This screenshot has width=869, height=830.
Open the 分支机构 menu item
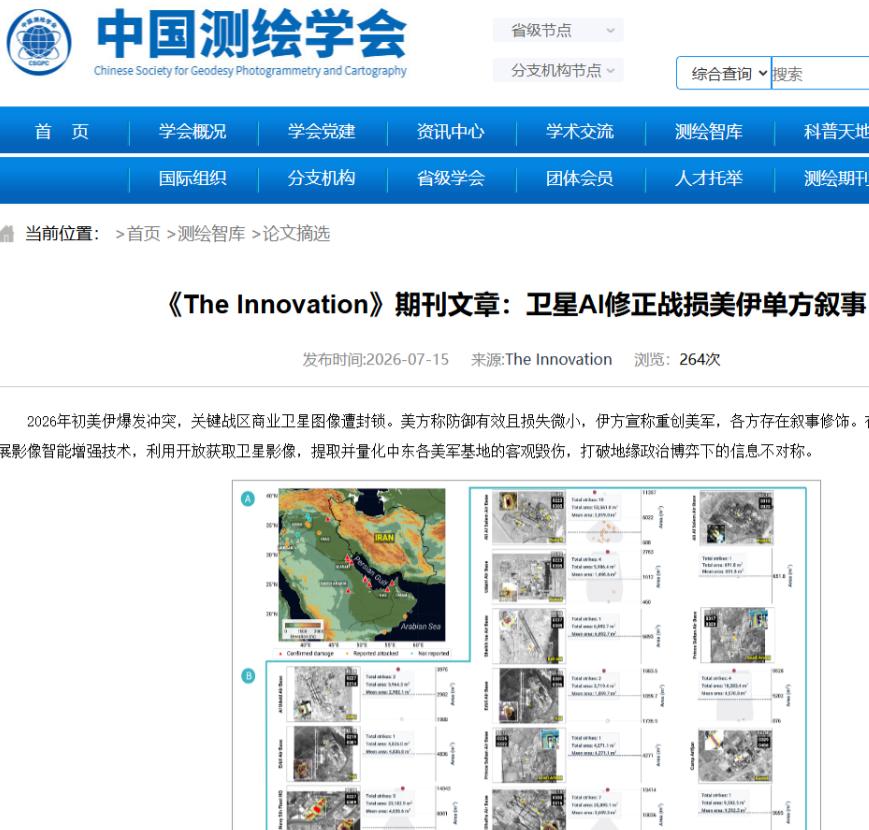click(x=321, y=178)
